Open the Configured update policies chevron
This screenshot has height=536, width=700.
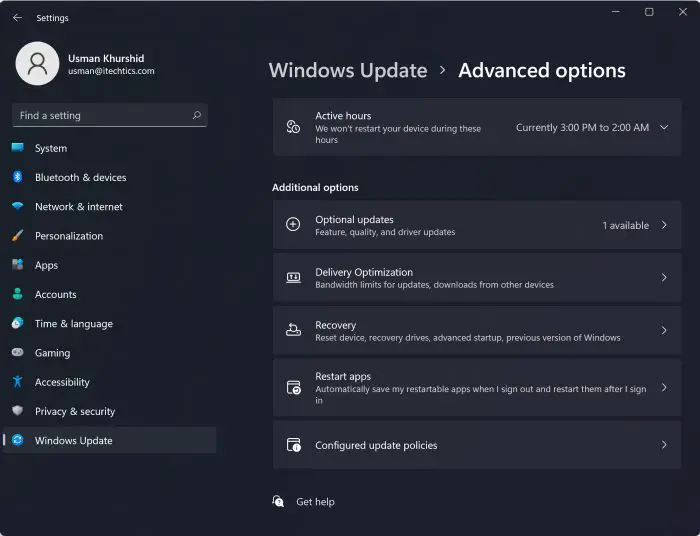[x=664, y=445]
